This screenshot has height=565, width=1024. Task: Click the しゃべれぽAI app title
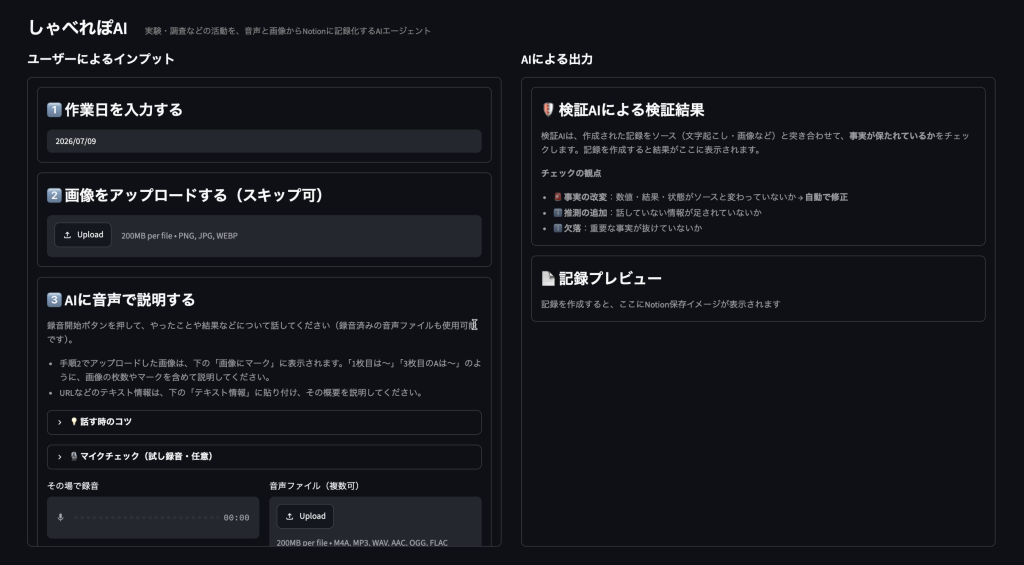(x=78, y=28)
